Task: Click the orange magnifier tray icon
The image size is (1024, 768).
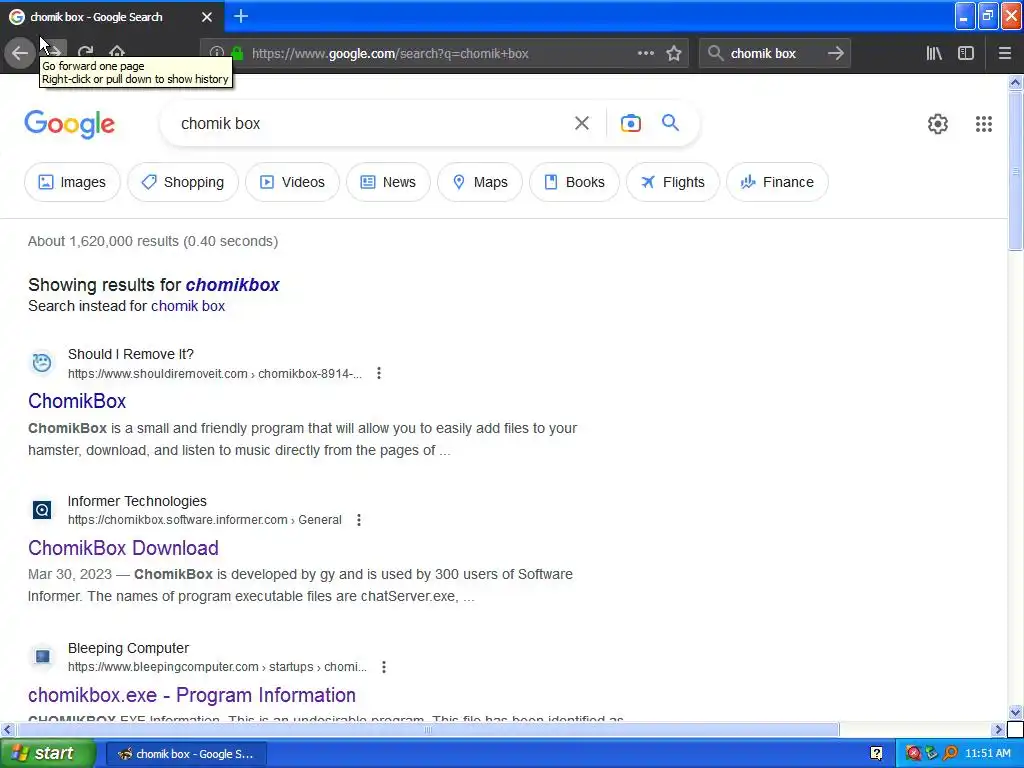Action: (x=951, y=754)
